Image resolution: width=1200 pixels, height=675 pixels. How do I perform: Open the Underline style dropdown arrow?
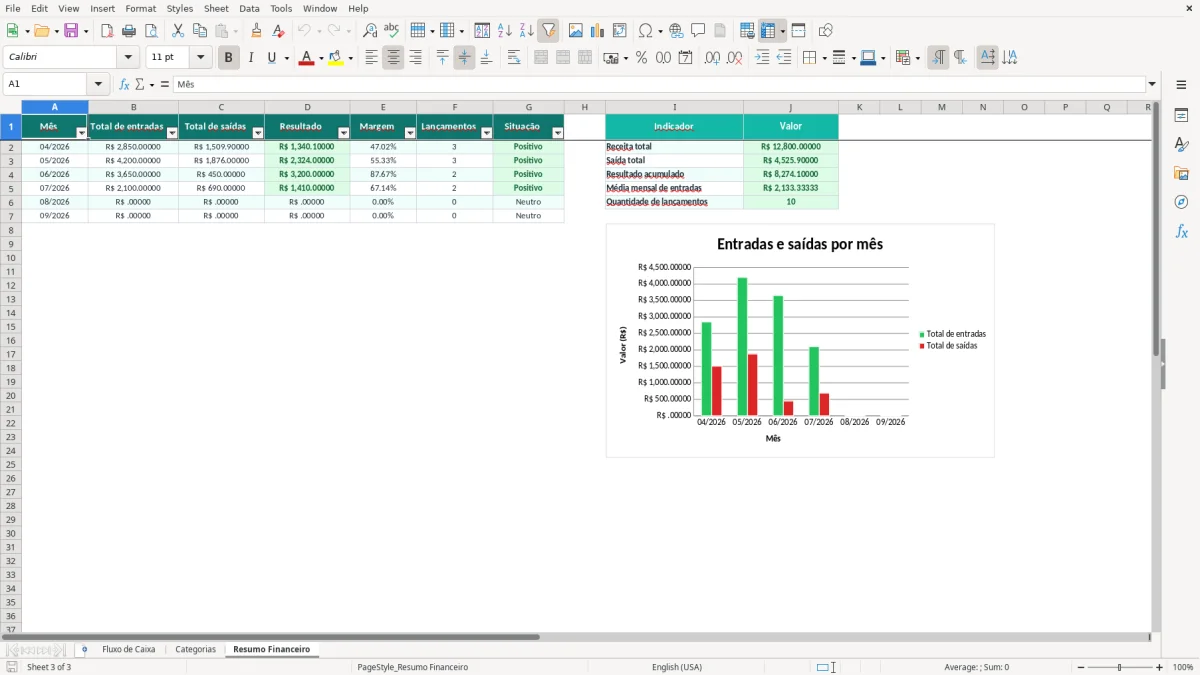(287, 58)
